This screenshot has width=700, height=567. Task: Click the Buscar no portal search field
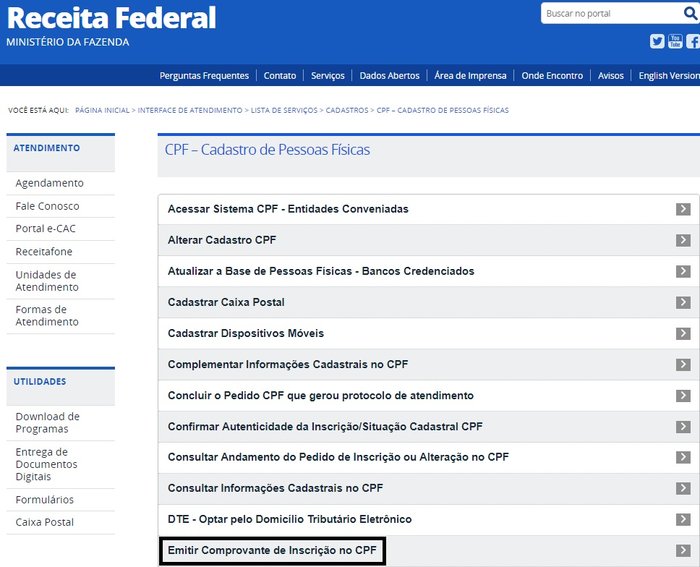click(x=612, y=13)
